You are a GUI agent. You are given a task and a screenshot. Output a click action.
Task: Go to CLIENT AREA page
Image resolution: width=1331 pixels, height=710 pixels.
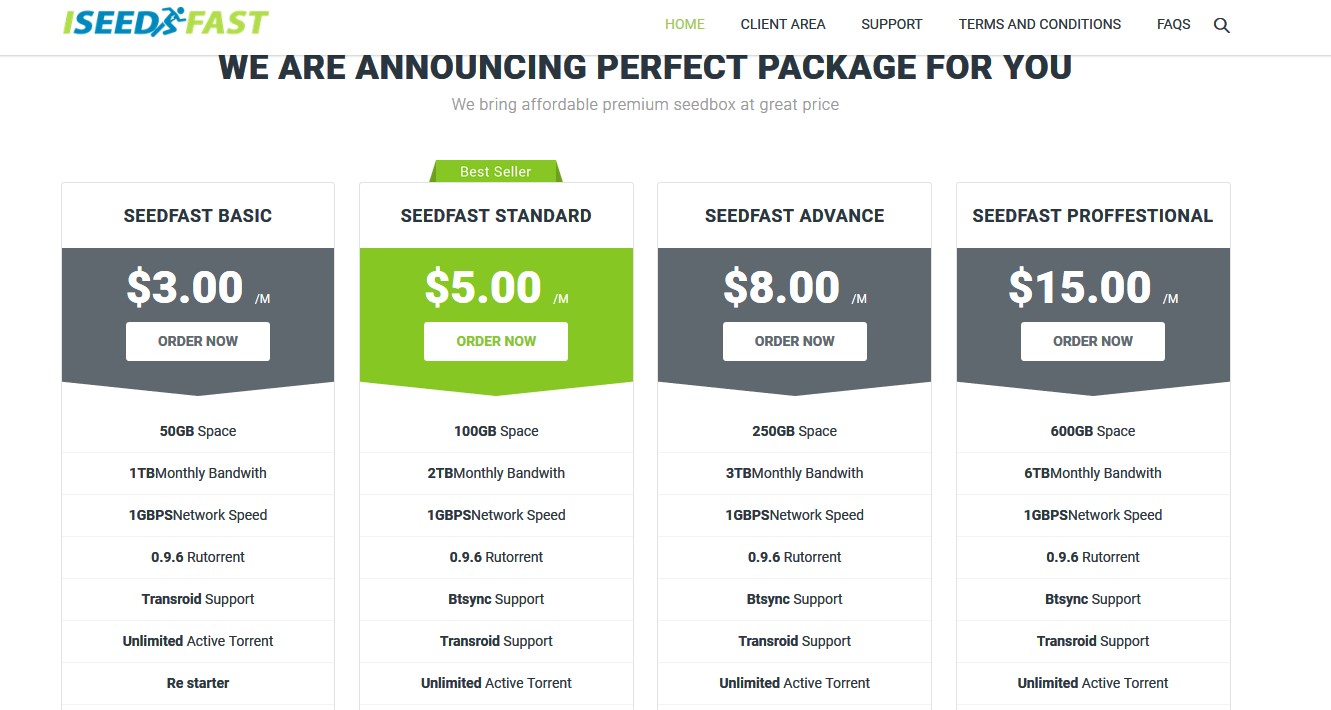[x=783, y=24]
